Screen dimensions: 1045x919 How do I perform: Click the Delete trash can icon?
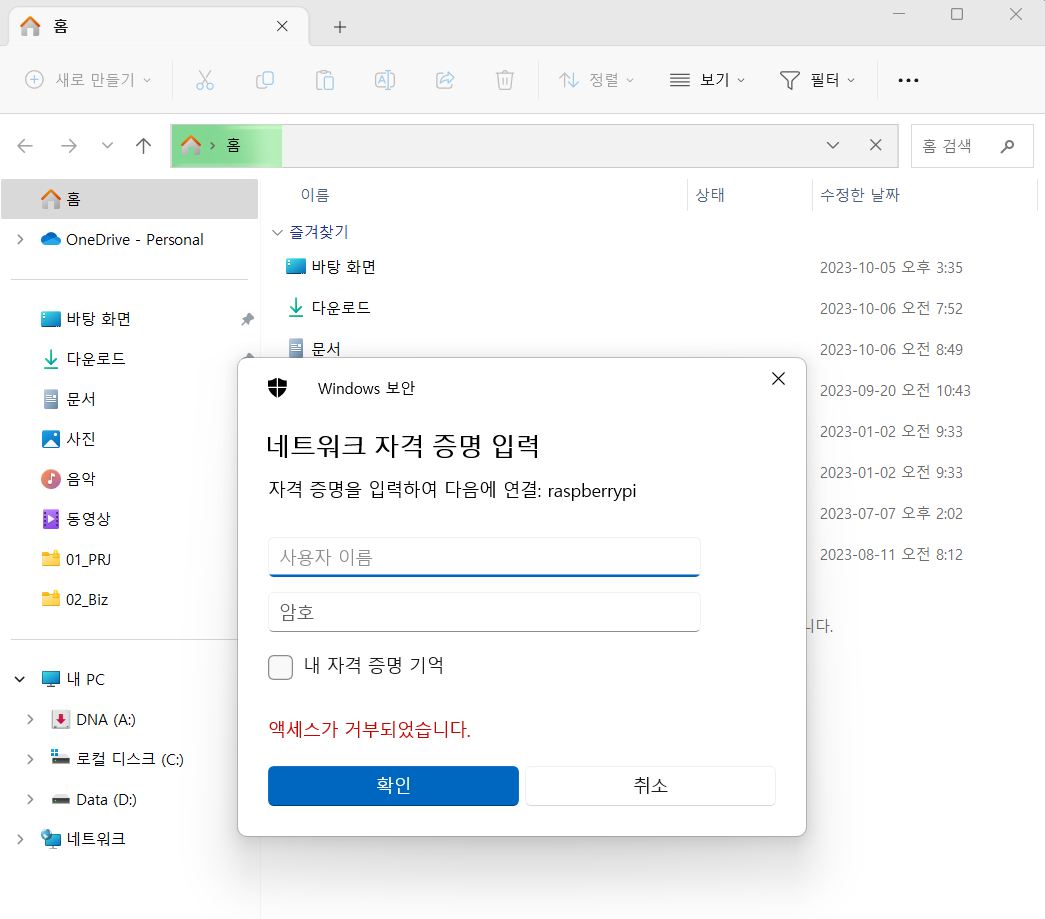505,80
